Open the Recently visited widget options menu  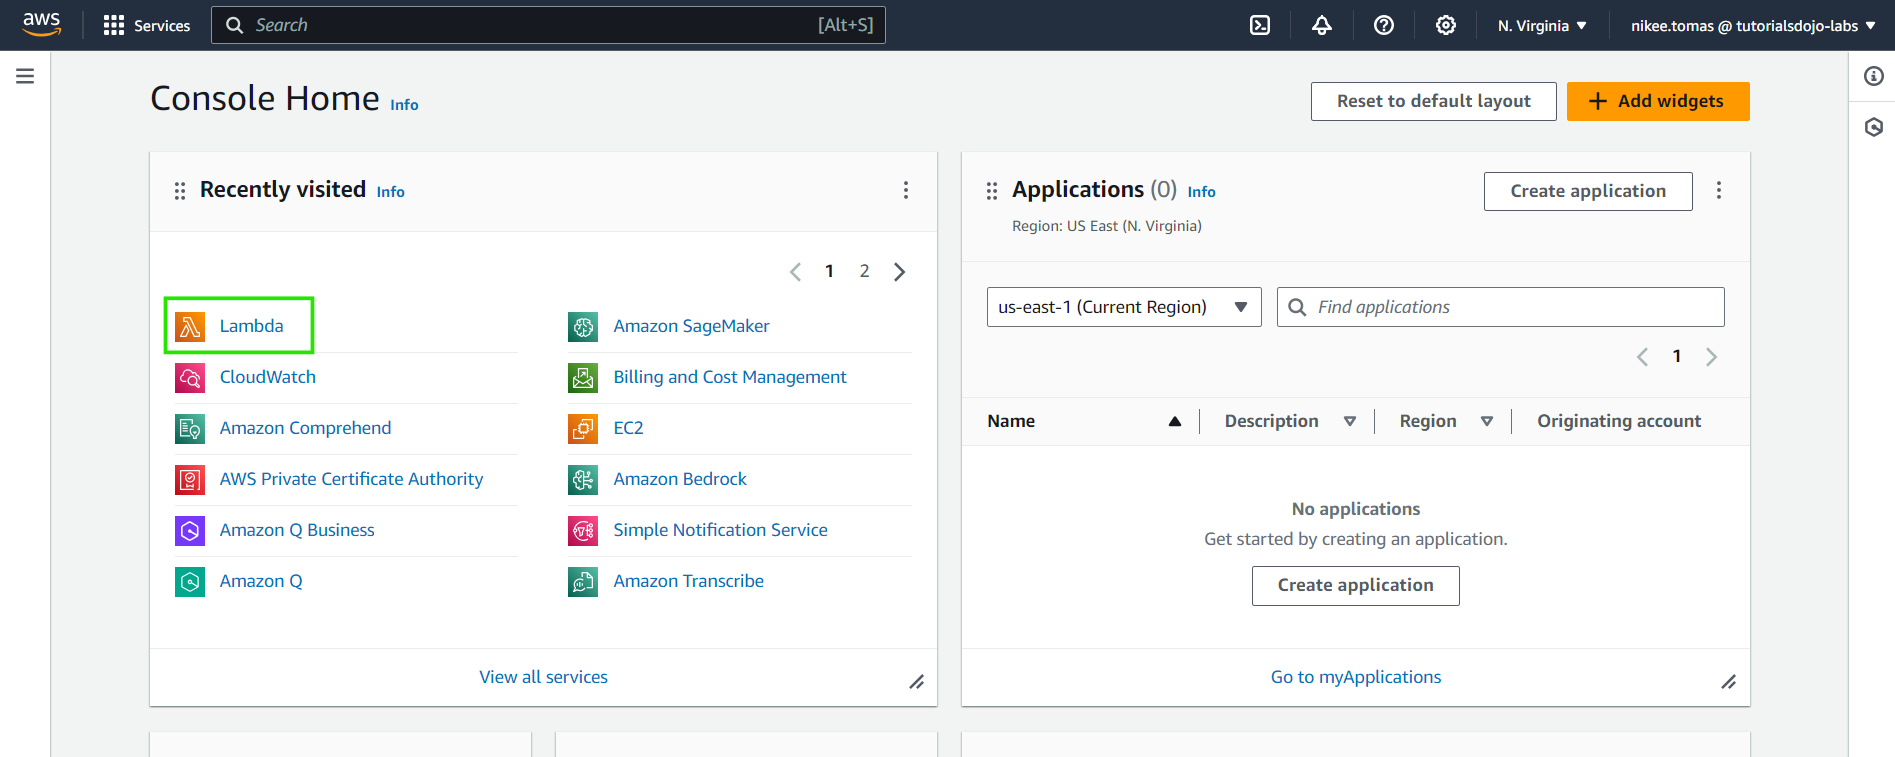[x=906, y=190]
